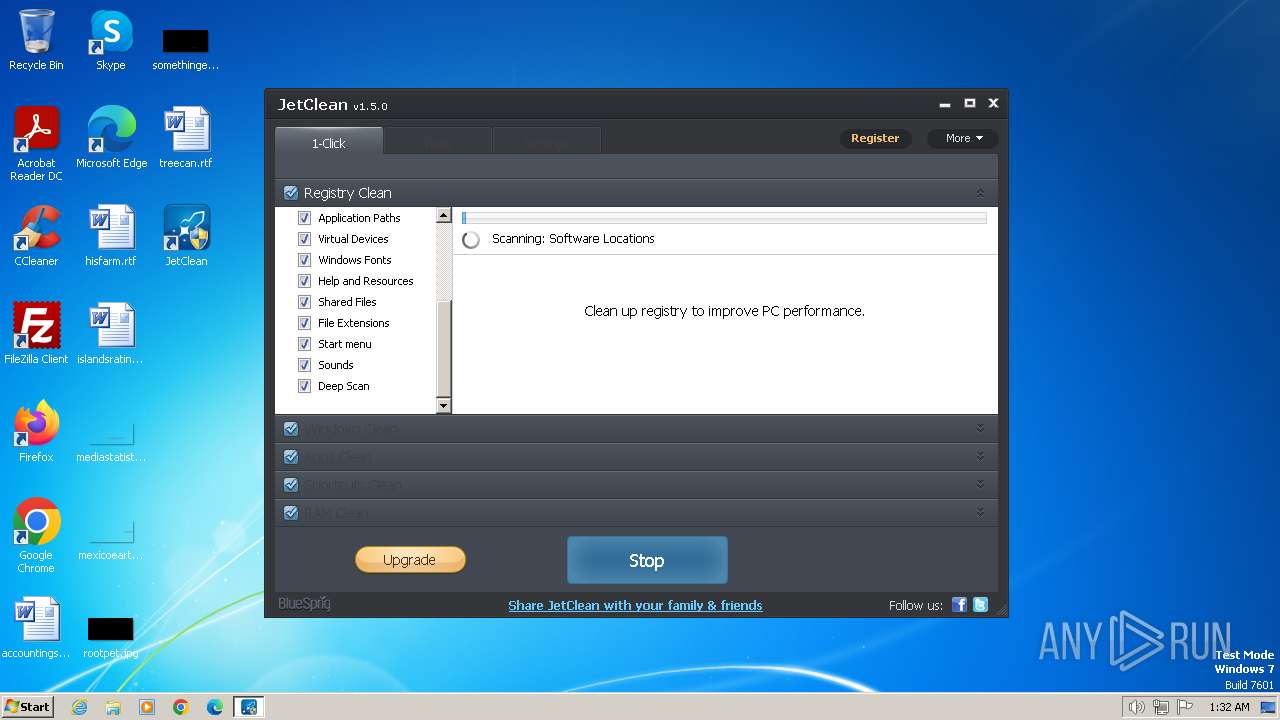Click the orange Upgrade button
Screen dimensions: 1280x720
[410, 560]
